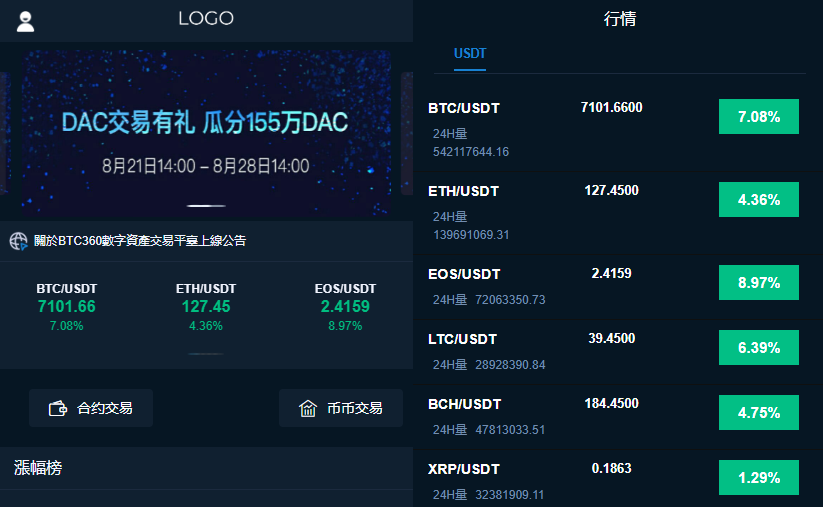Image resolution: width=823 pixels, height=507 pixels.
Task: Open the user profile icon
Action: (25, 22)
